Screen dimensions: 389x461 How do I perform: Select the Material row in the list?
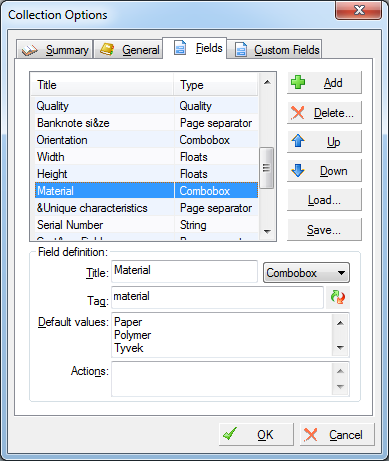[x=145, y=191]
